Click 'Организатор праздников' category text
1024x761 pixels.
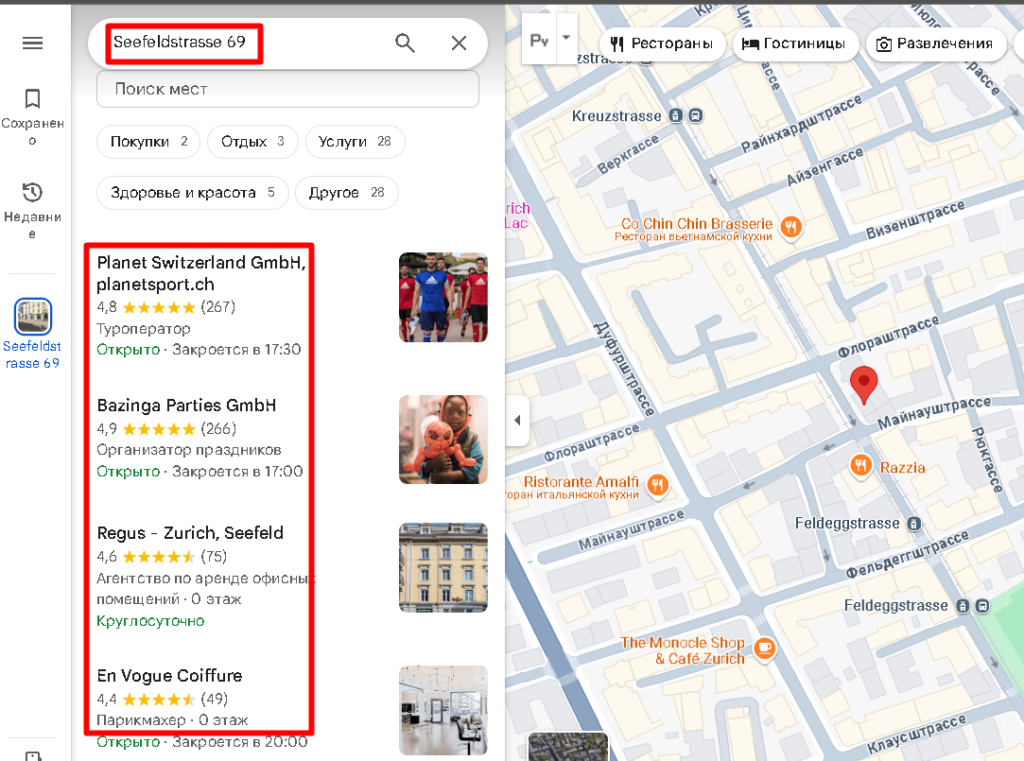[x=189, y=450]
